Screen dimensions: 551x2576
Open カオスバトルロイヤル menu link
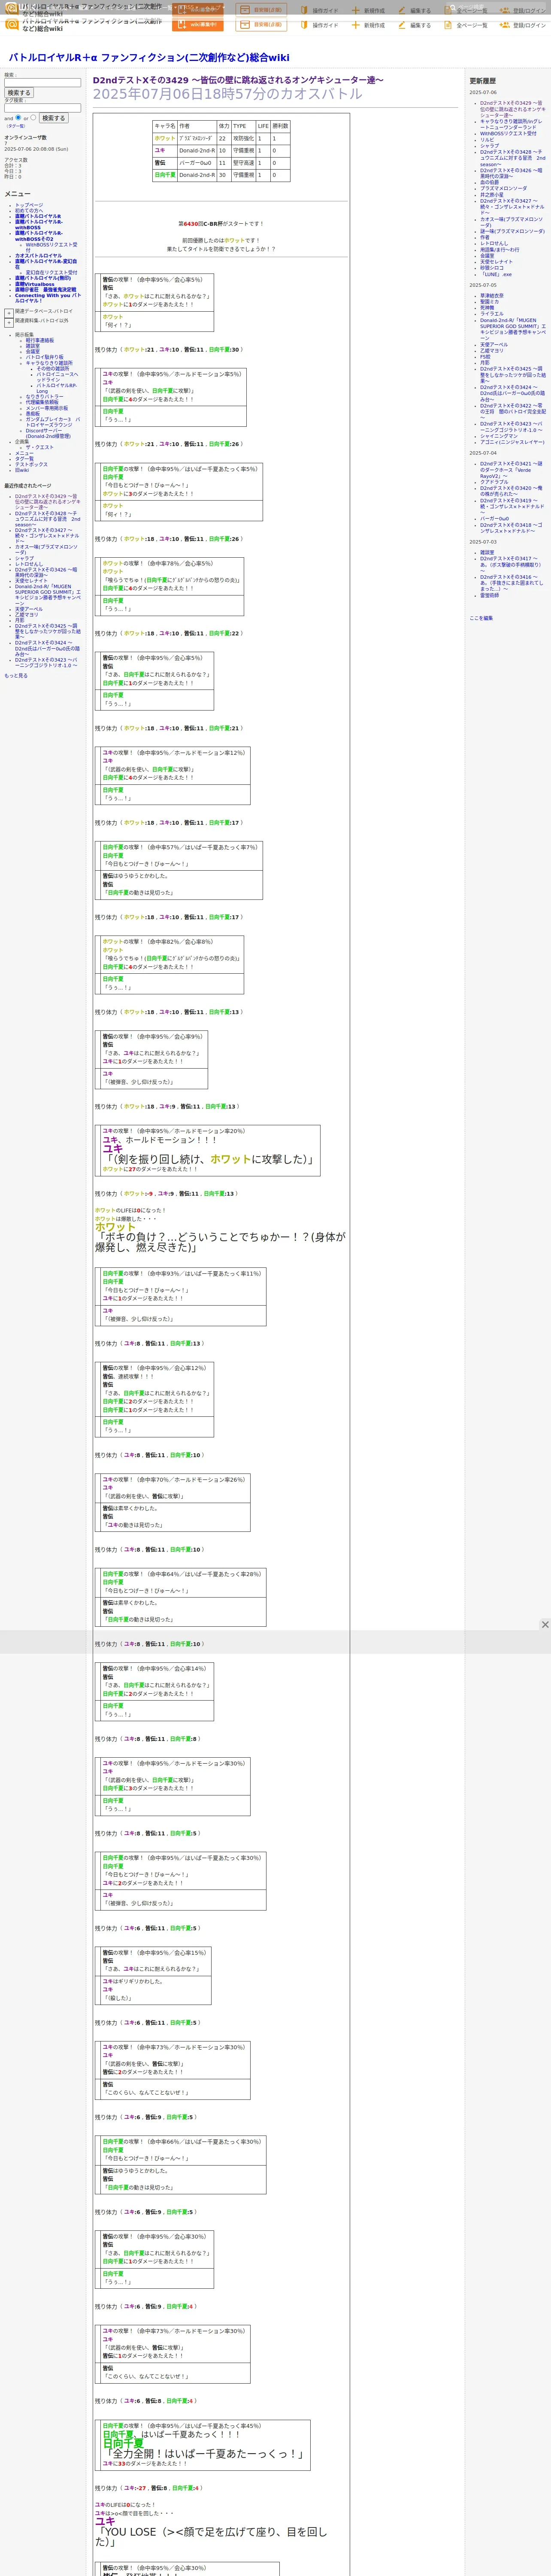(x=38, y=256)
